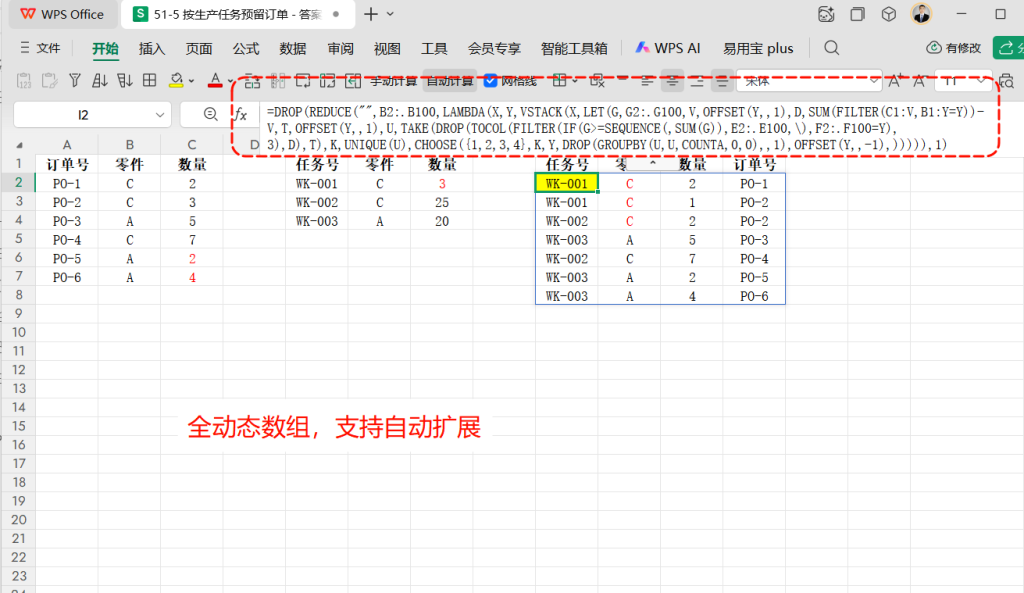Click the ribbon search magnifier icon
The image size is (1024, 593).
point(831,48)
